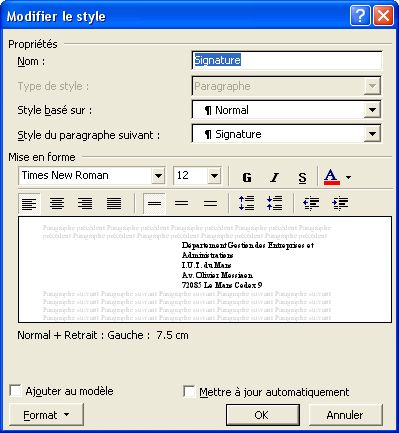Enable the Ajouter au modèle checkbox

(x=15, y=391)
